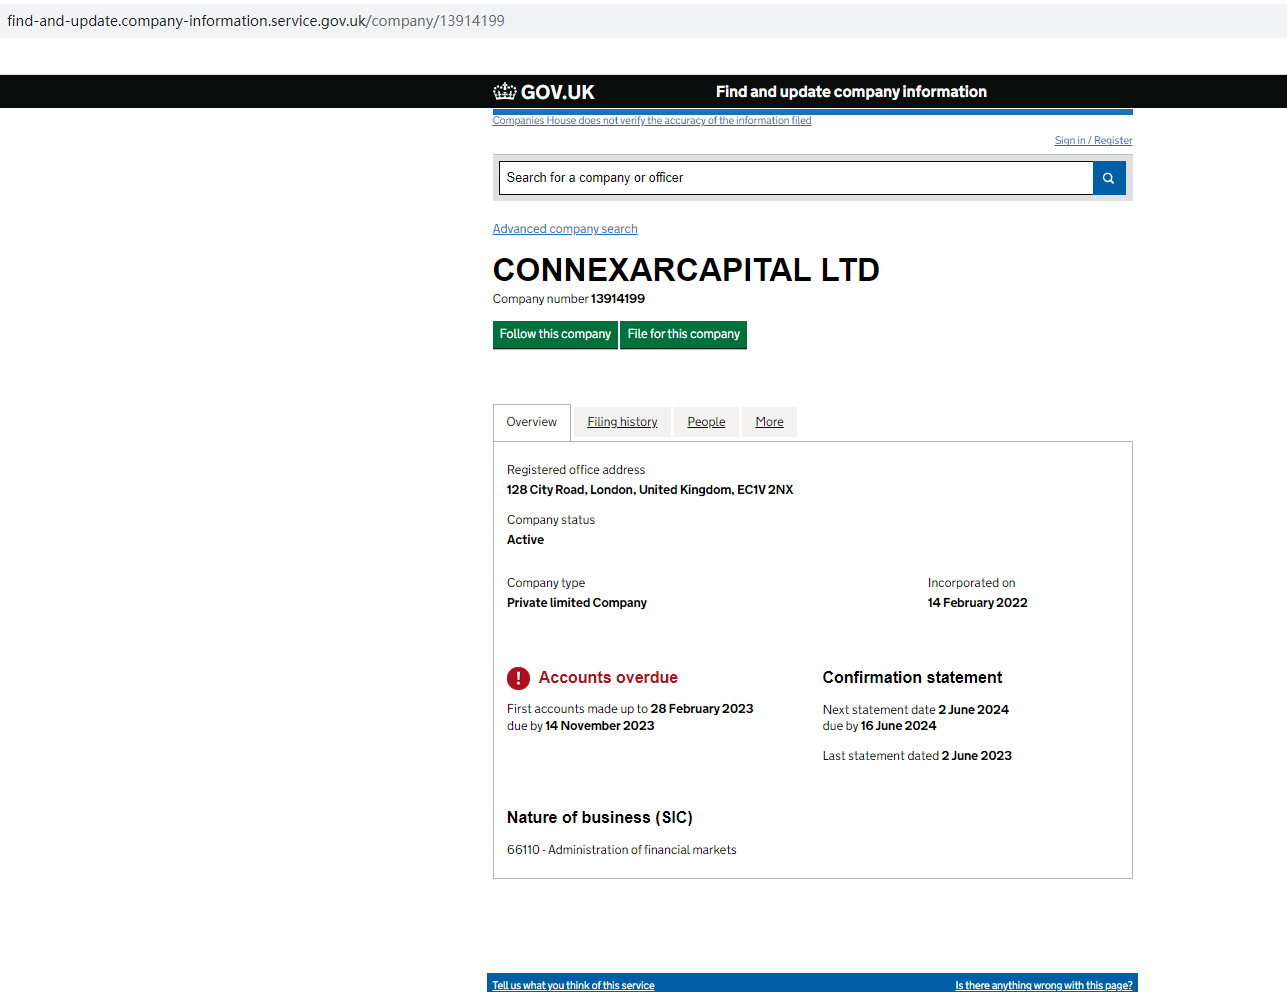Open the Sign in / Register link
Viewport: 1287px width, 992px height.
click(x=1093, y=141)
